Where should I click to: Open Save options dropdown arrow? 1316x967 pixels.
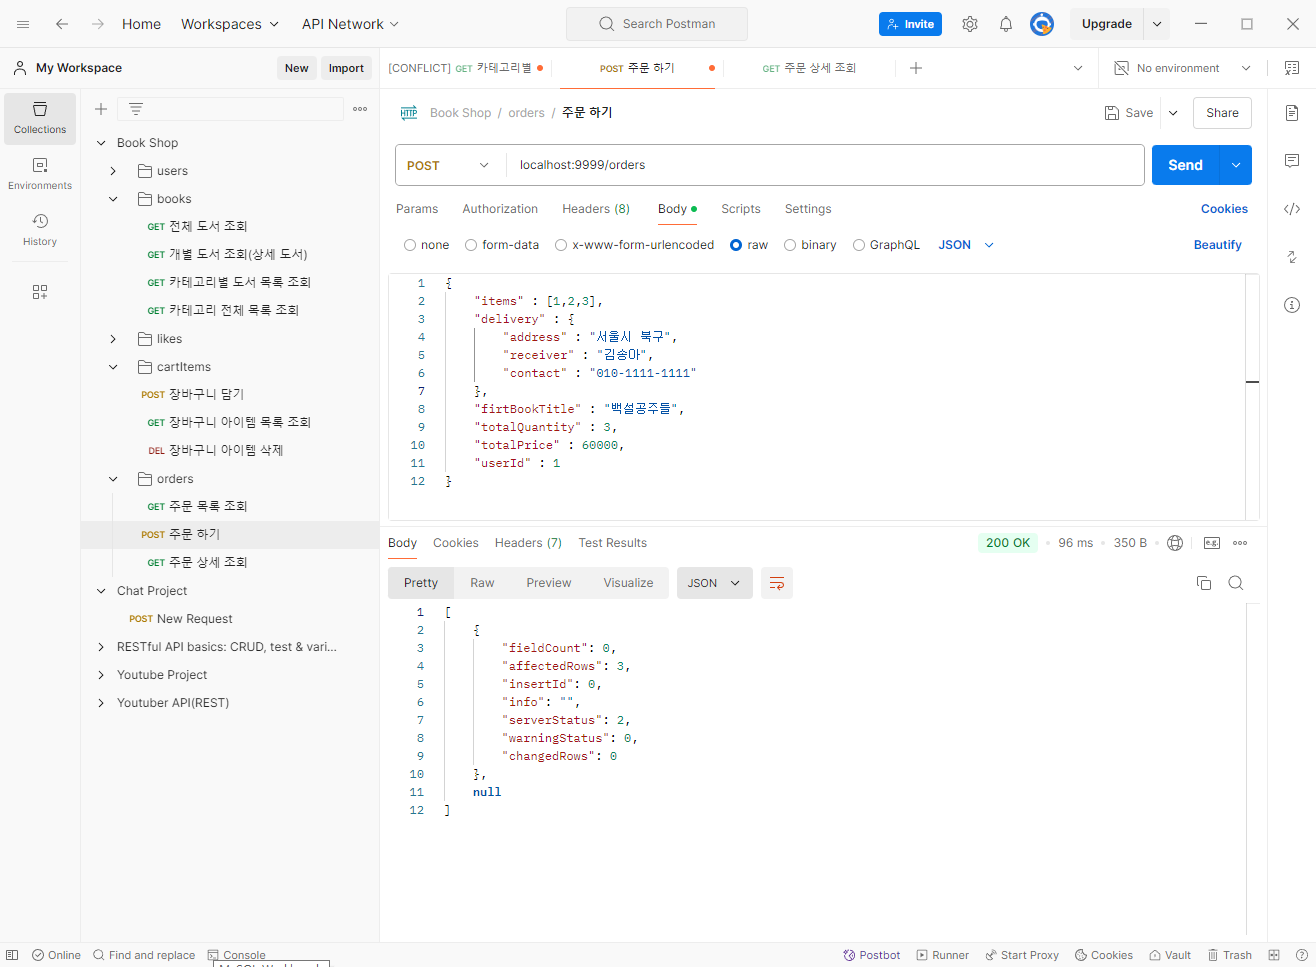click(x=1173, y=113)
